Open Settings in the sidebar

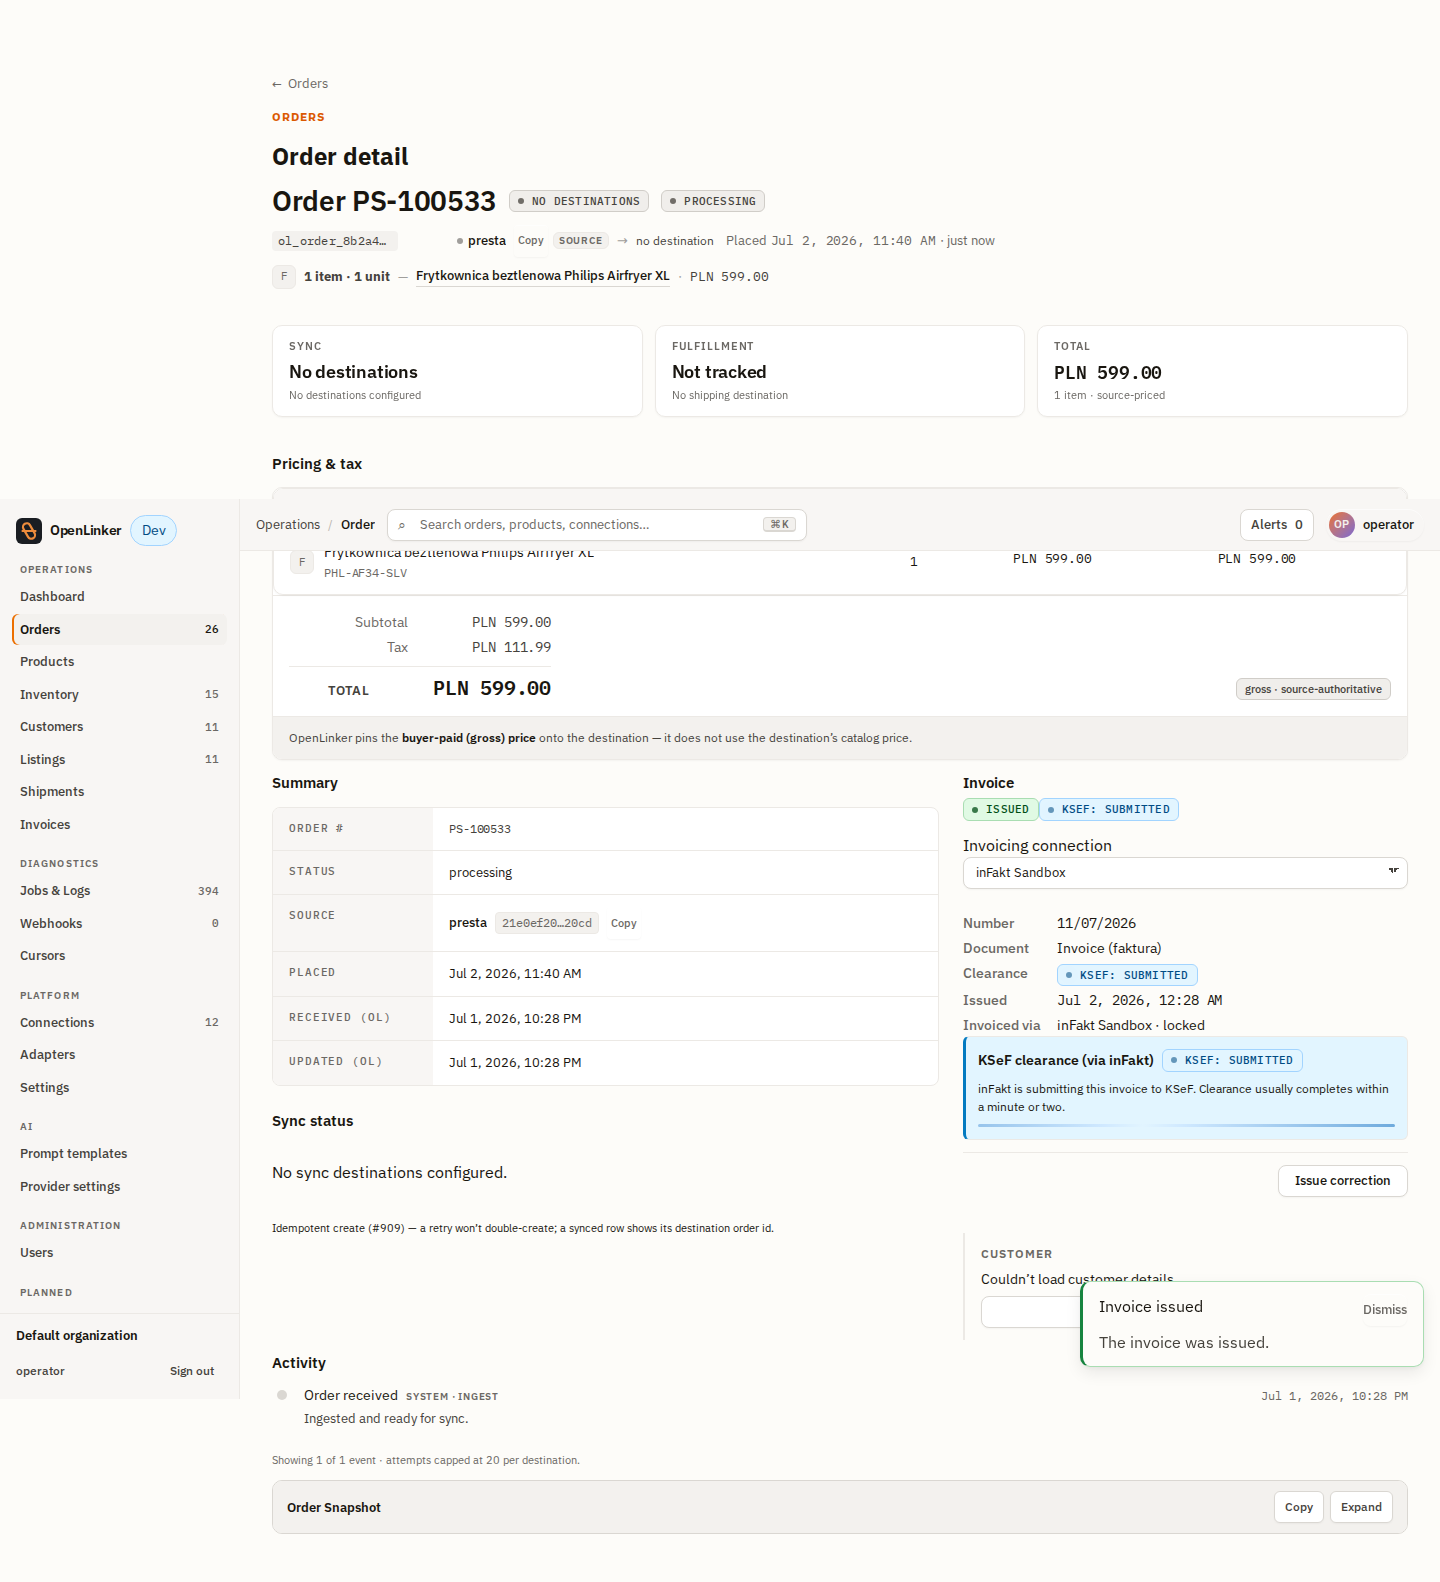pos(119,1088)
